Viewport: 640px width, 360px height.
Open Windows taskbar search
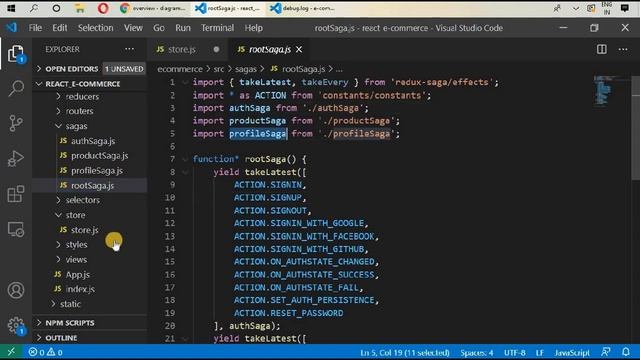pyautogui.click(x=34, y=8)
